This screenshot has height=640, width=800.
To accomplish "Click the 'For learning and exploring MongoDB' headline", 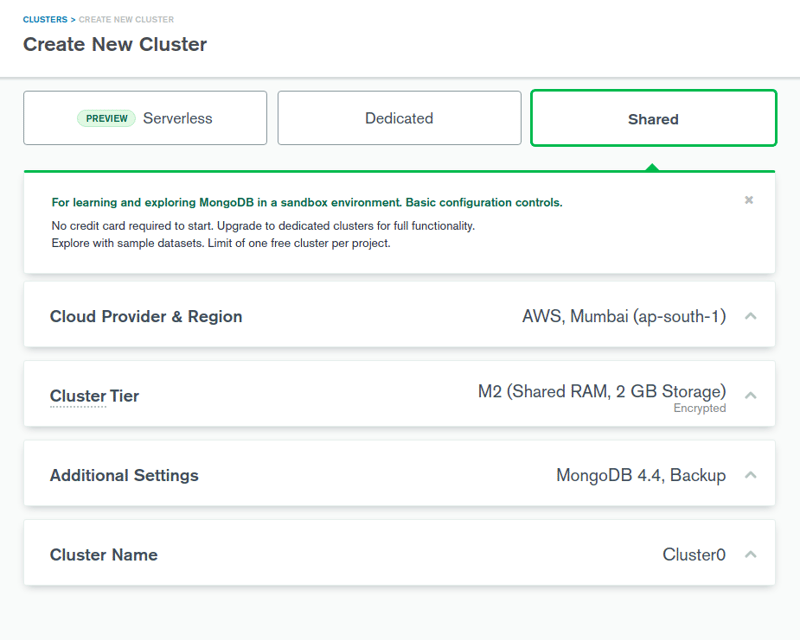I will point(307,203).
